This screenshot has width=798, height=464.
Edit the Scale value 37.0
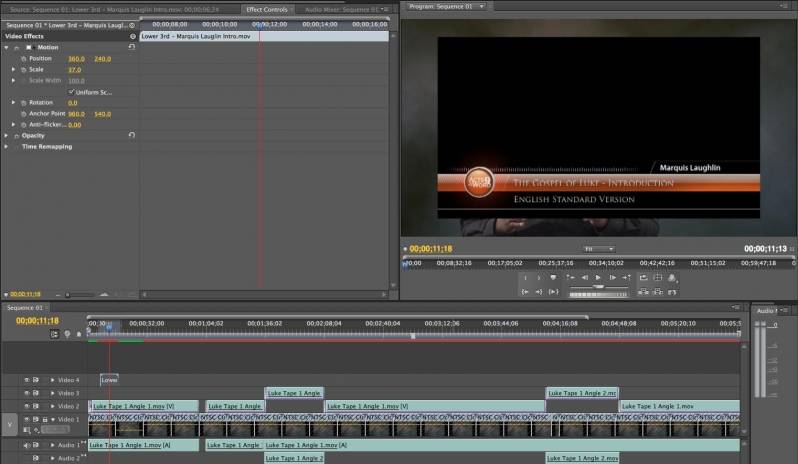74,70
